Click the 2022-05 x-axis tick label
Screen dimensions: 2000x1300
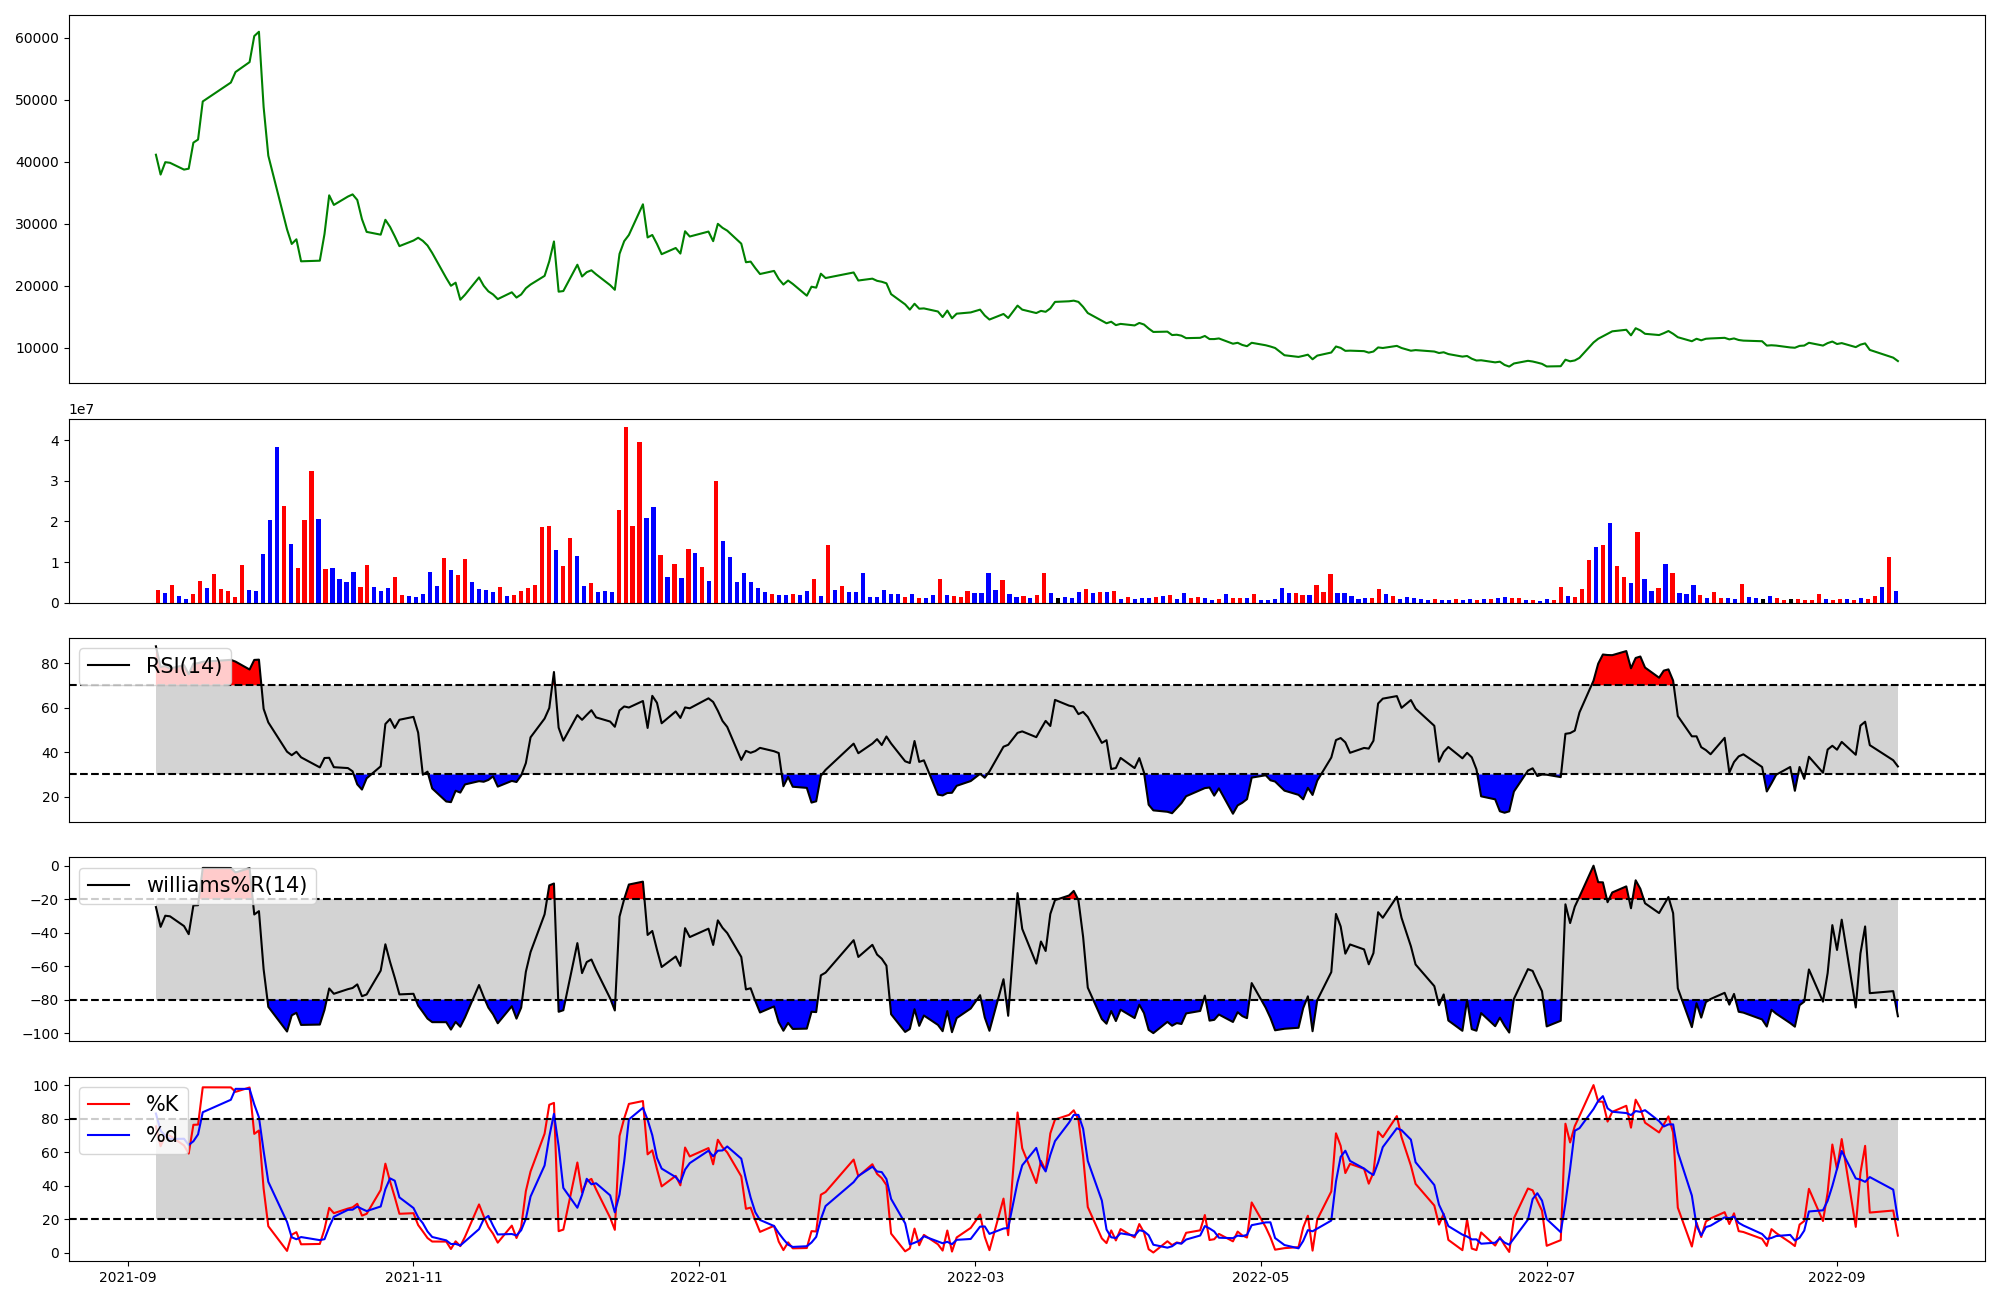pos(1261,1277)
